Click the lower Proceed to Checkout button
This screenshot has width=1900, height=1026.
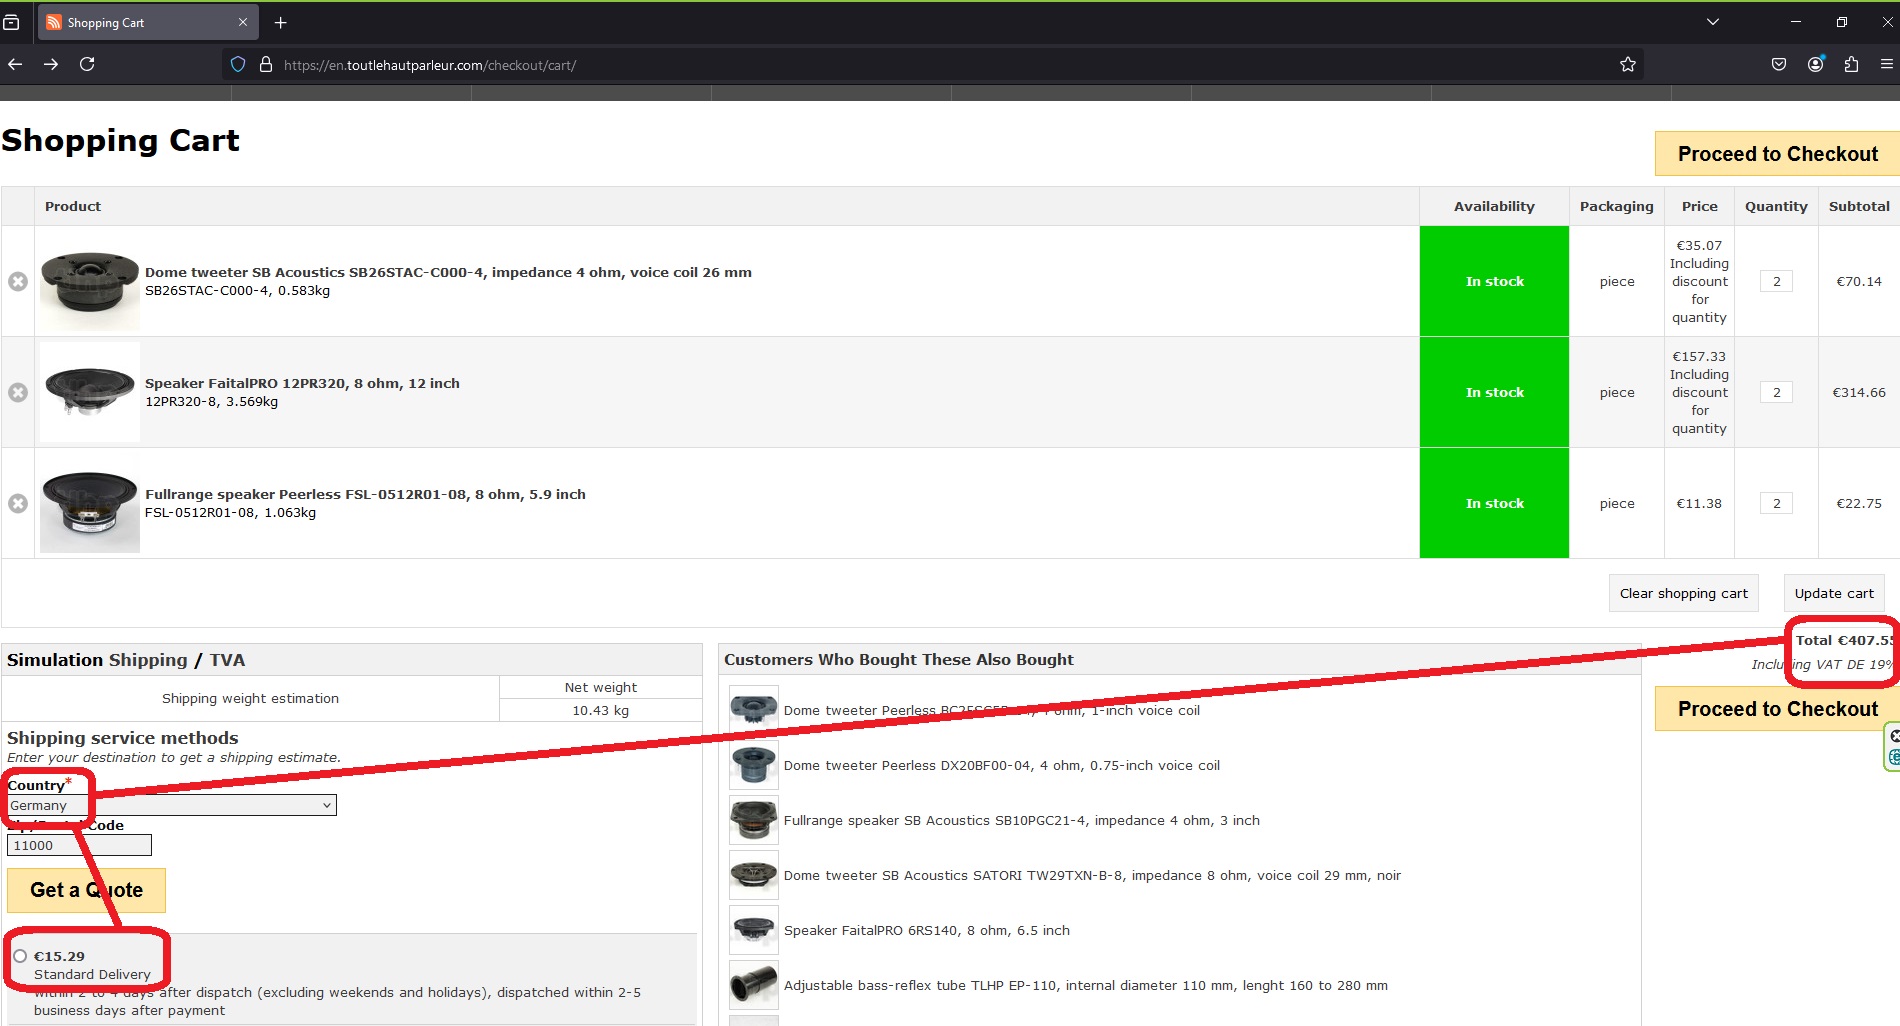pos(1777,709)
